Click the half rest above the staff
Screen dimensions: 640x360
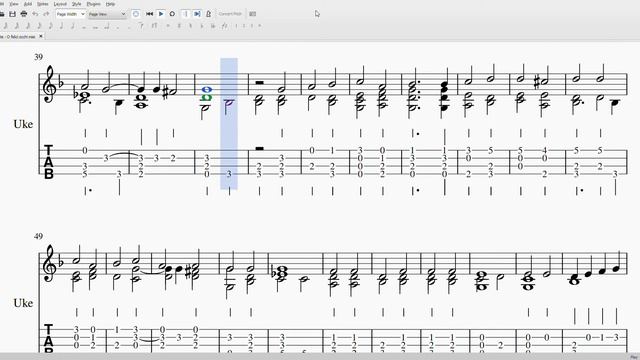(x=259, y=82)
